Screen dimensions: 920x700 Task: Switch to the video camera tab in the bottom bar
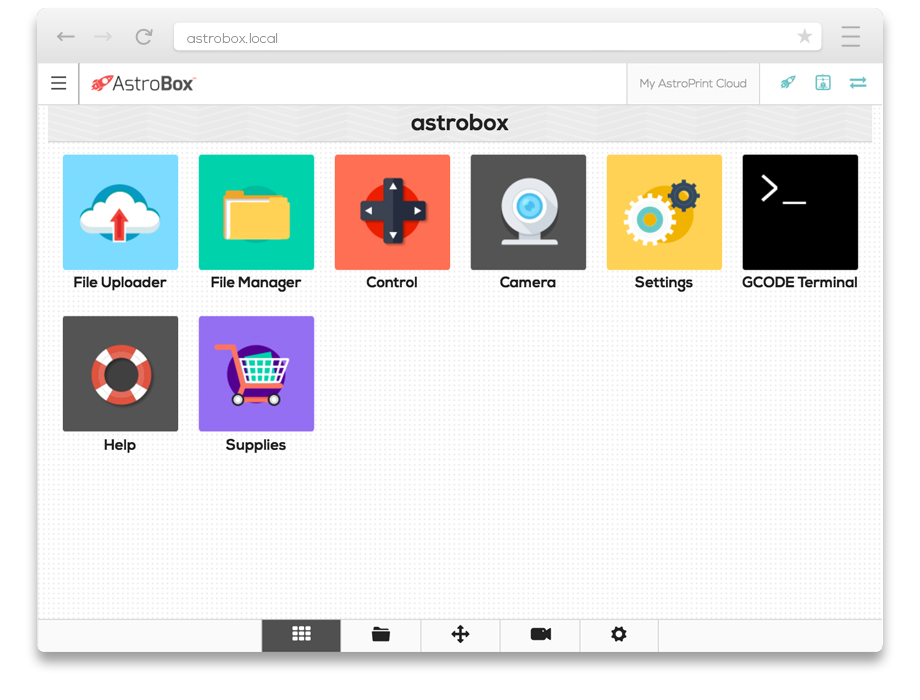tap(540, 635)
